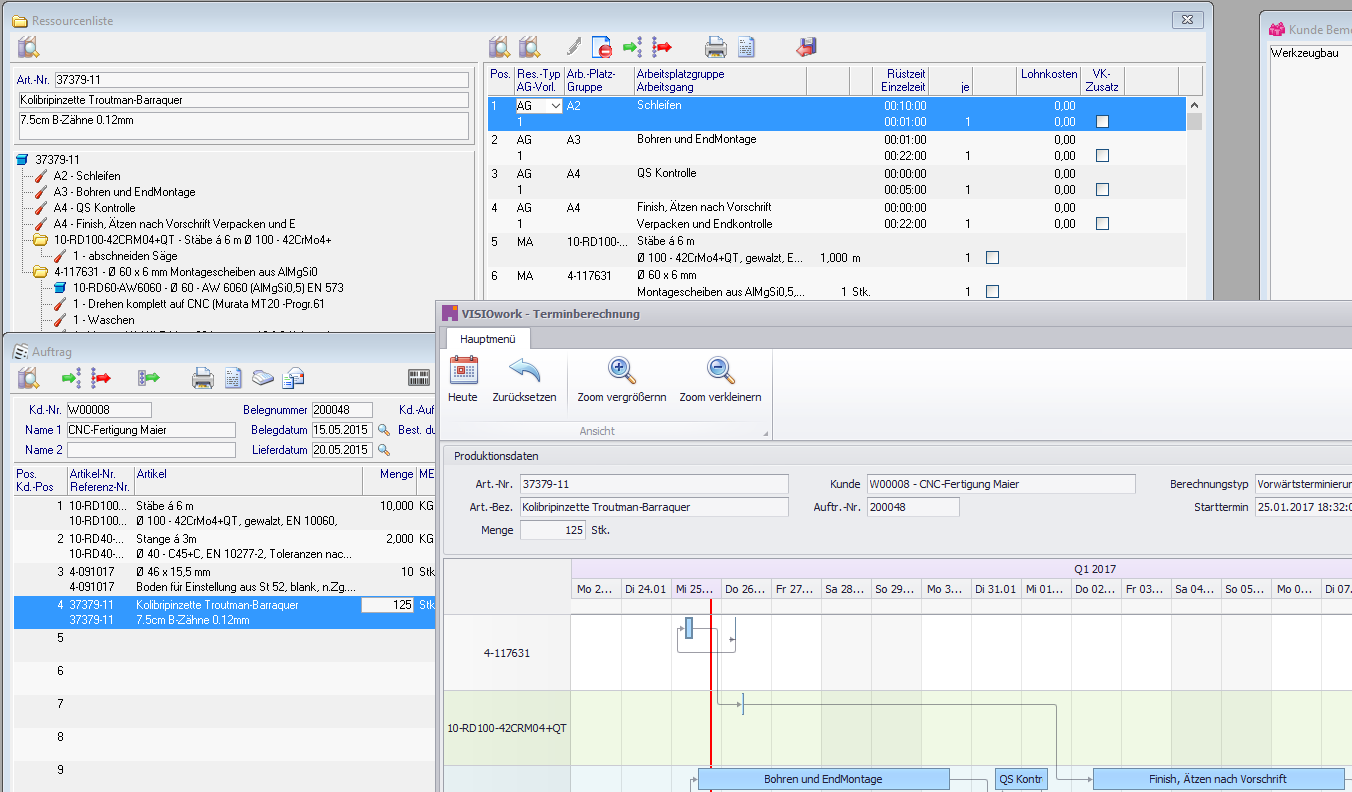Click the Lieferdatum magnifier lookup button

click(383, 450)
